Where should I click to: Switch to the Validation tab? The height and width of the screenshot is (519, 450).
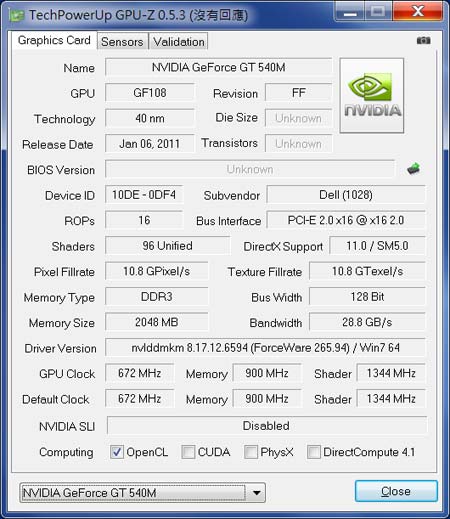(179, 42)
